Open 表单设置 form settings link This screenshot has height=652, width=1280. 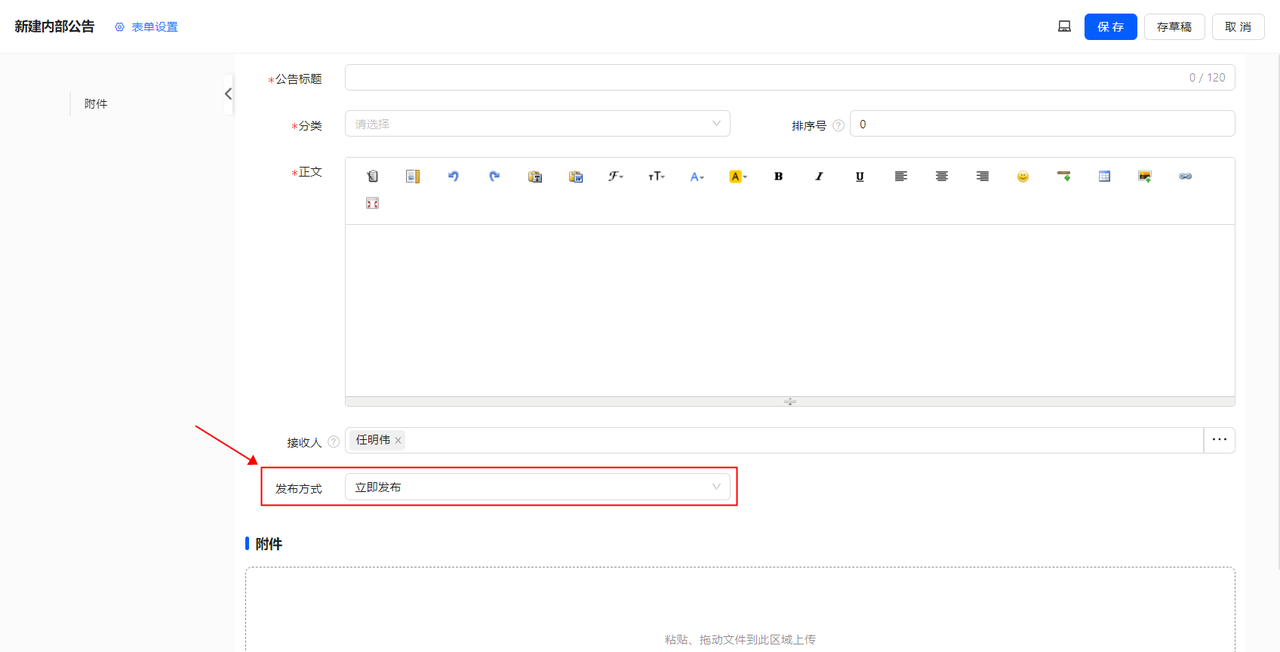tap(146, 27)
